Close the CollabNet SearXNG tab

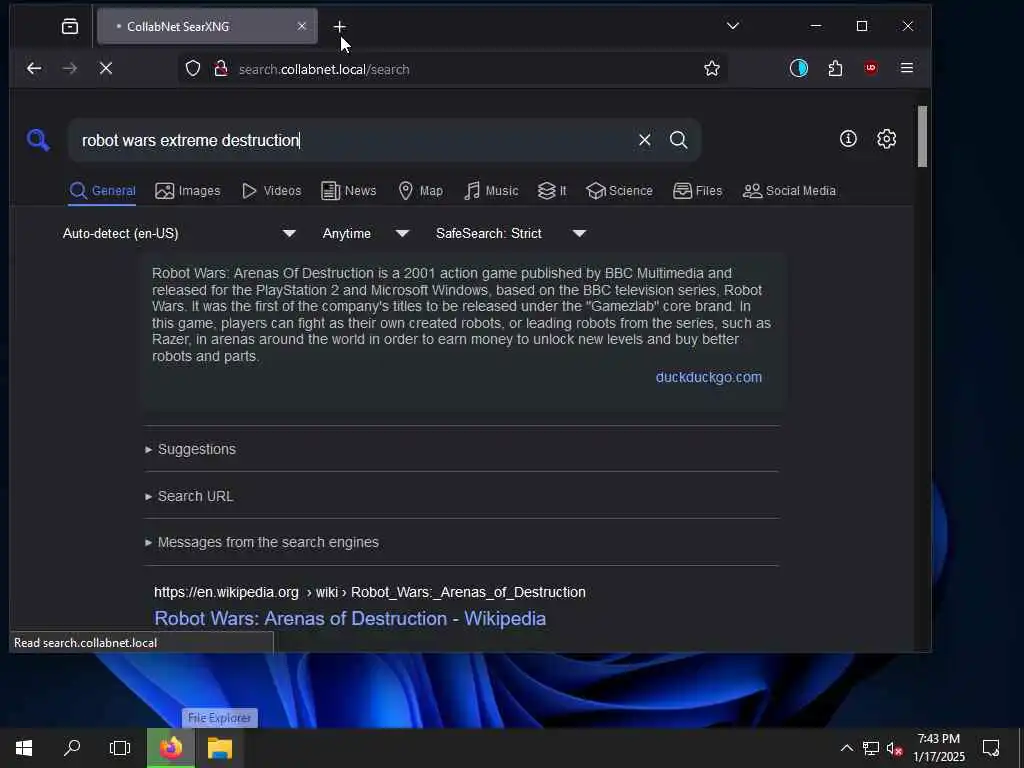coord(302,26)
